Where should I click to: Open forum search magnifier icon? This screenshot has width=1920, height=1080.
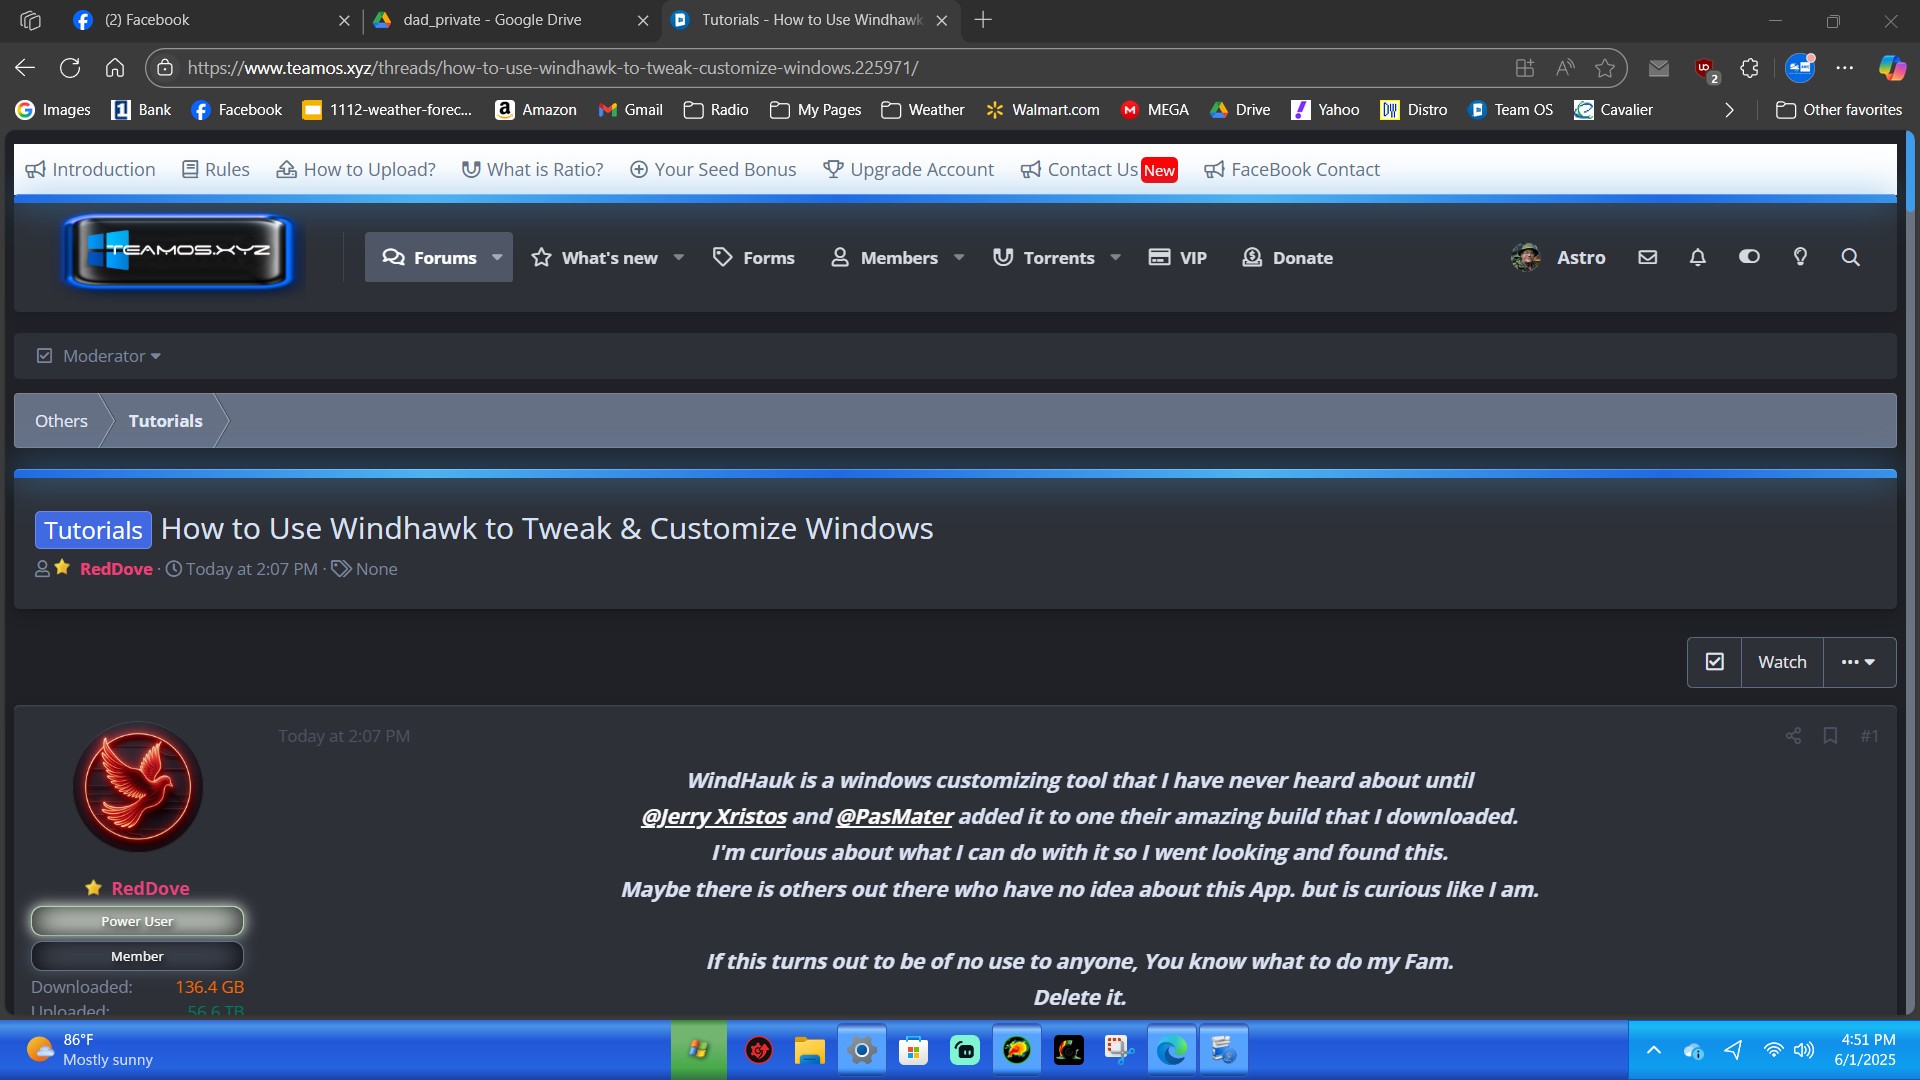1851,257
